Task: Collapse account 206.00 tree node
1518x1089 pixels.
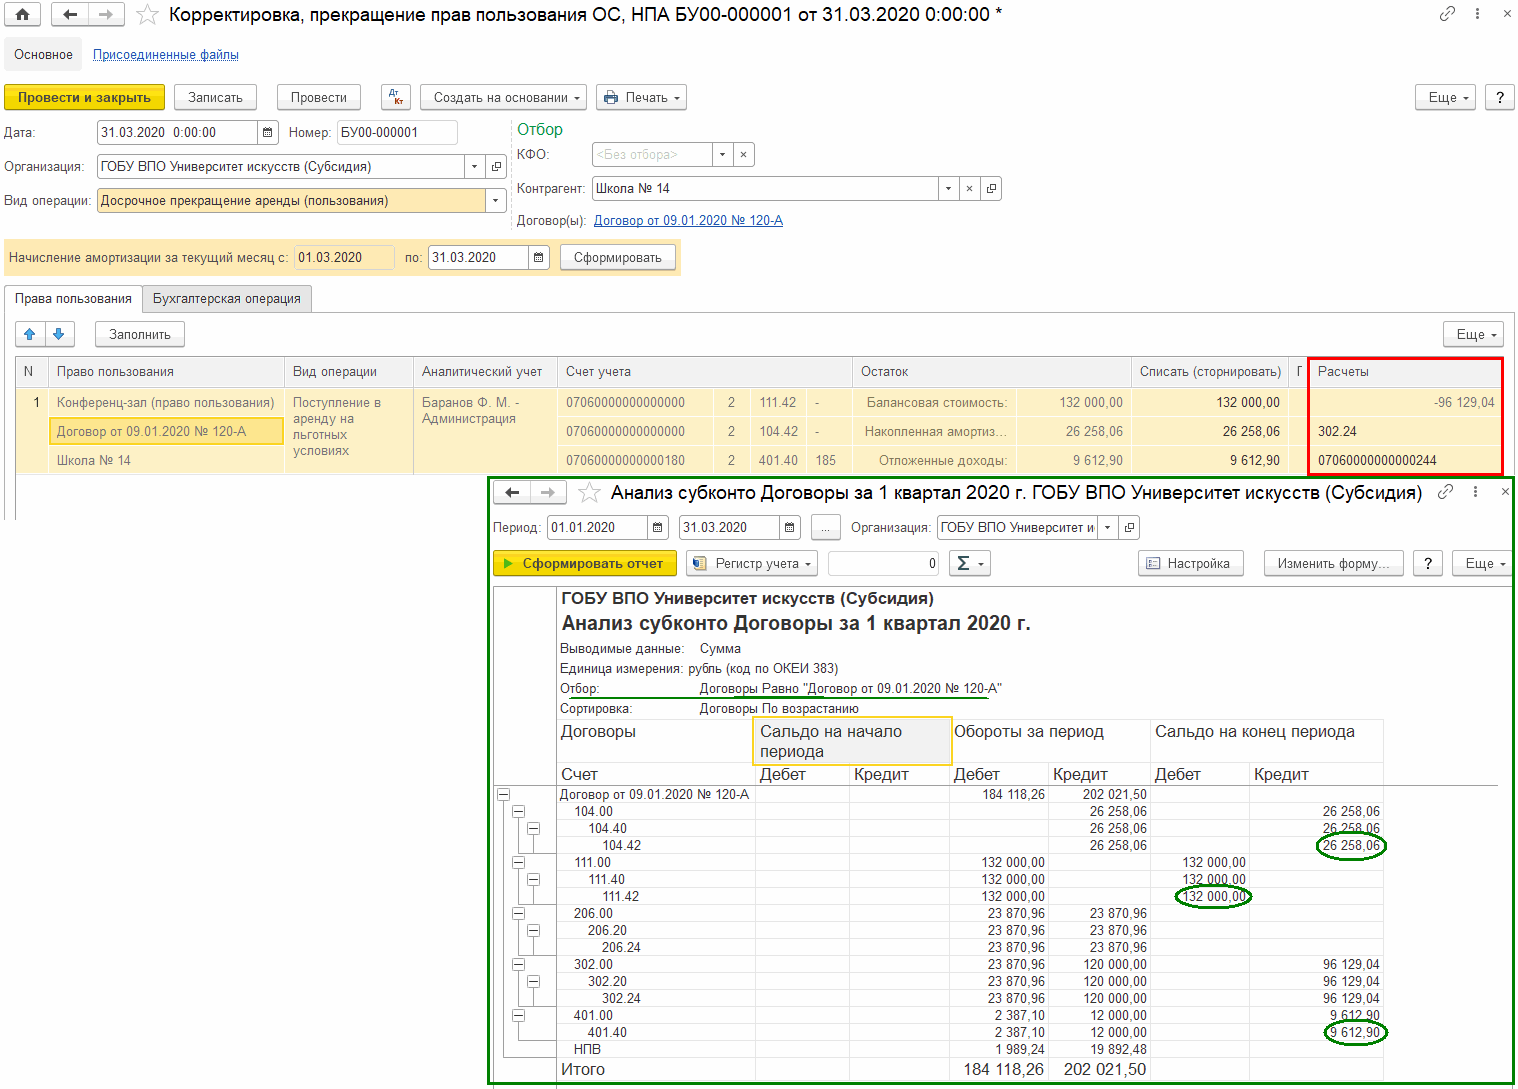Action: (x=518, y=913)
